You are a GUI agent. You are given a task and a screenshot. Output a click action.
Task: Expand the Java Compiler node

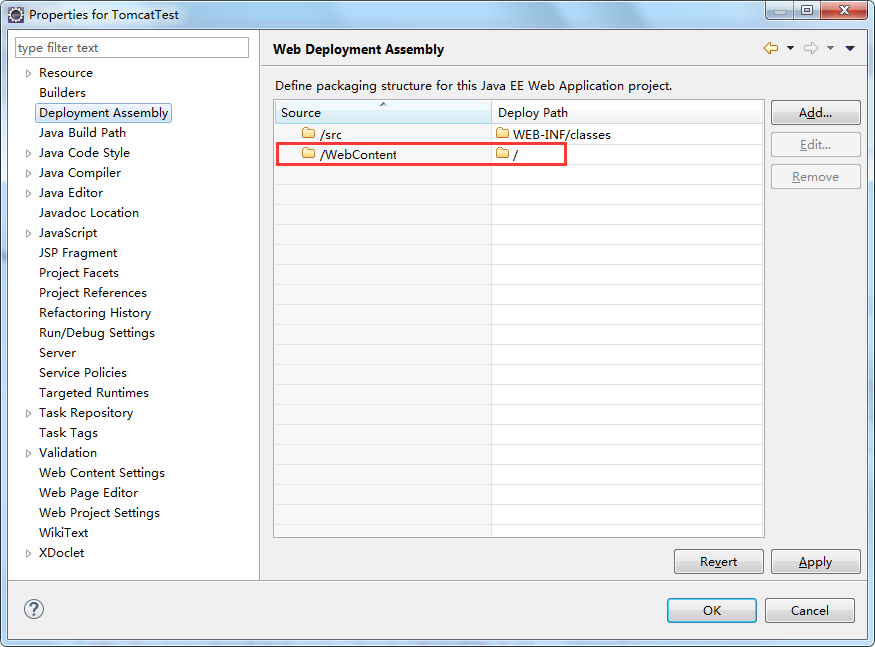coord(28,173)
